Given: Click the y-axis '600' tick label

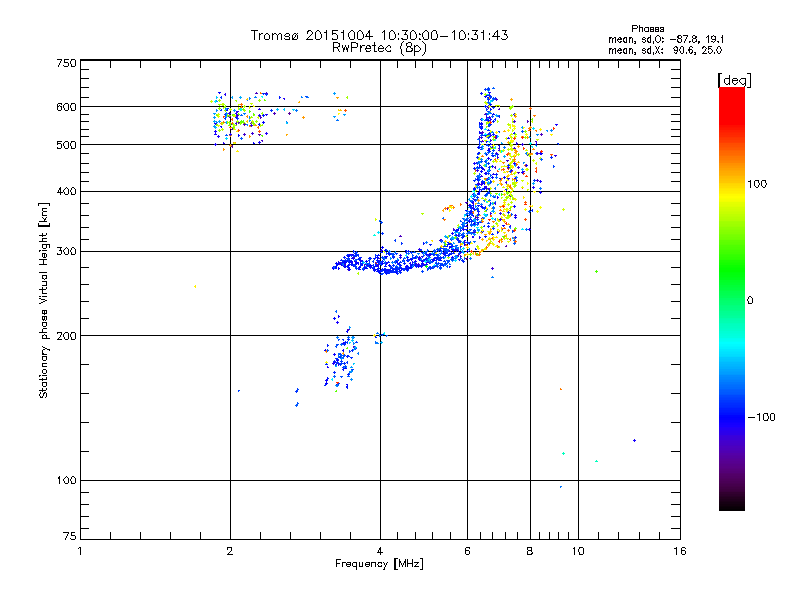Looking at the screenshot, I should (66, 107).
